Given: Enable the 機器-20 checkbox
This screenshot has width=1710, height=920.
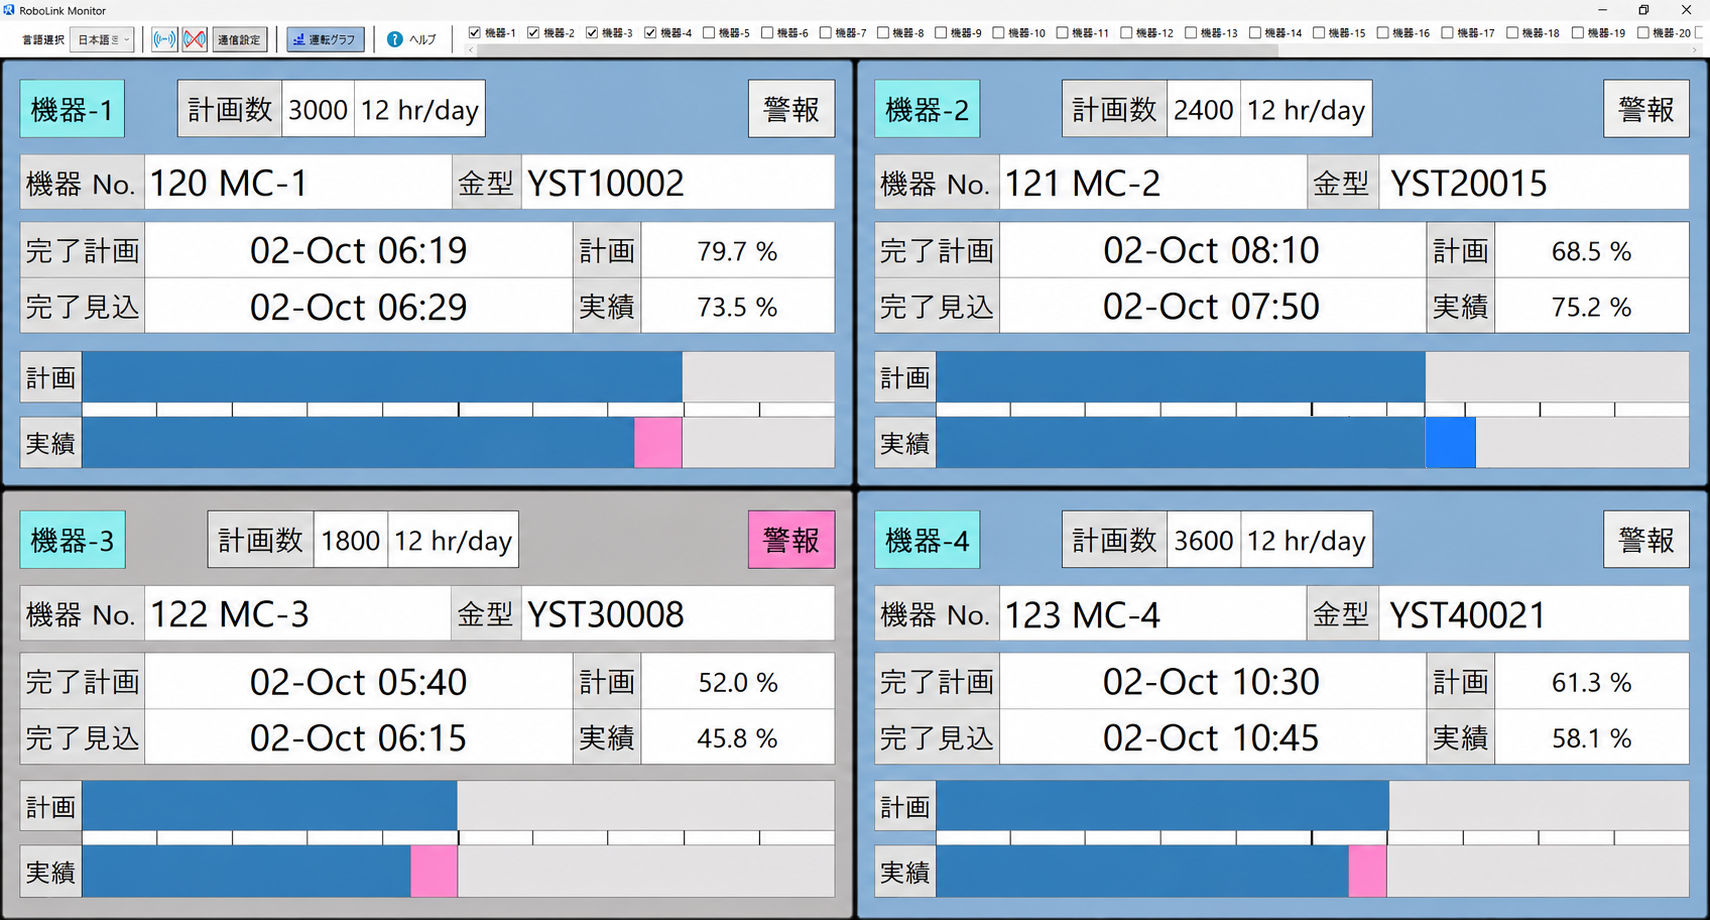Looking at the screenshot, I should [1643, 33].
